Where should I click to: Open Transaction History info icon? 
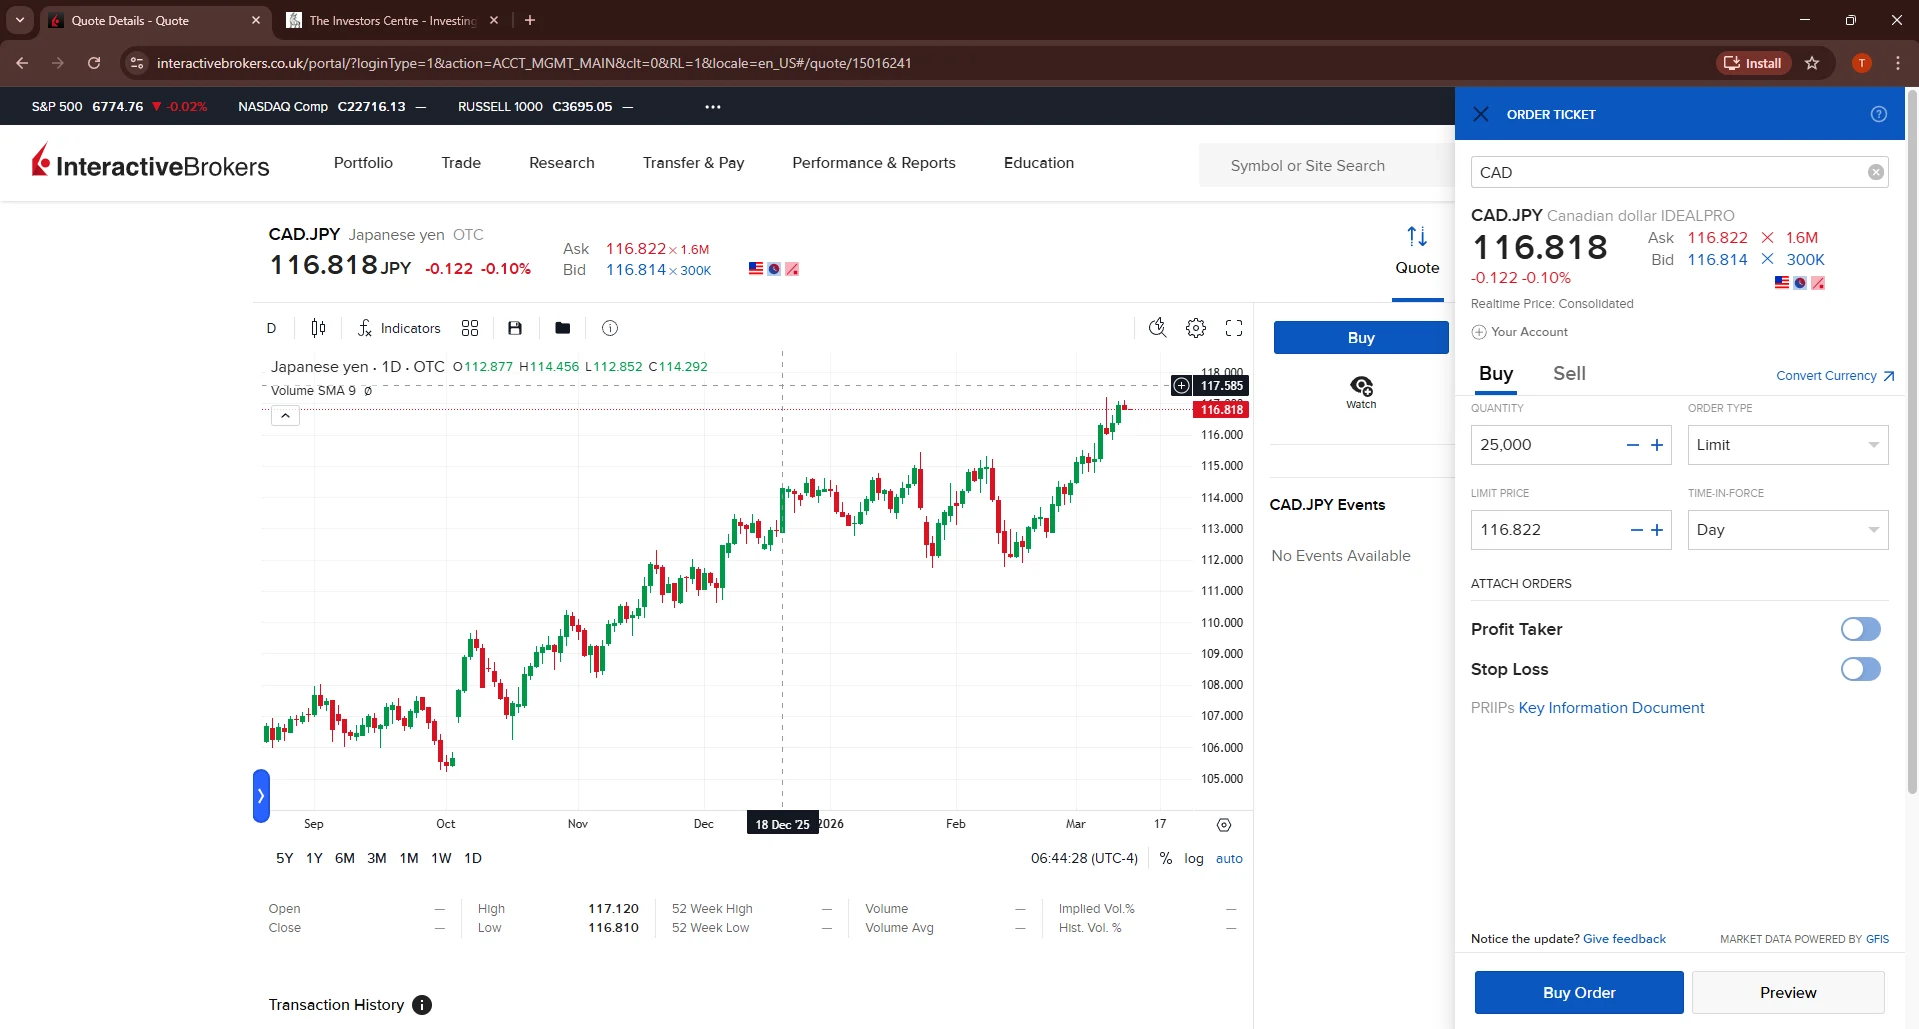click(x=422, y=1005)
